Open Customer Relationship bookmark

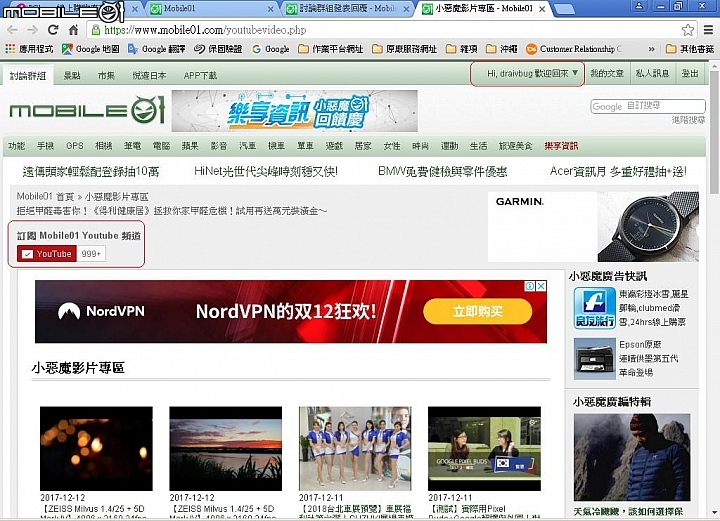574,49
